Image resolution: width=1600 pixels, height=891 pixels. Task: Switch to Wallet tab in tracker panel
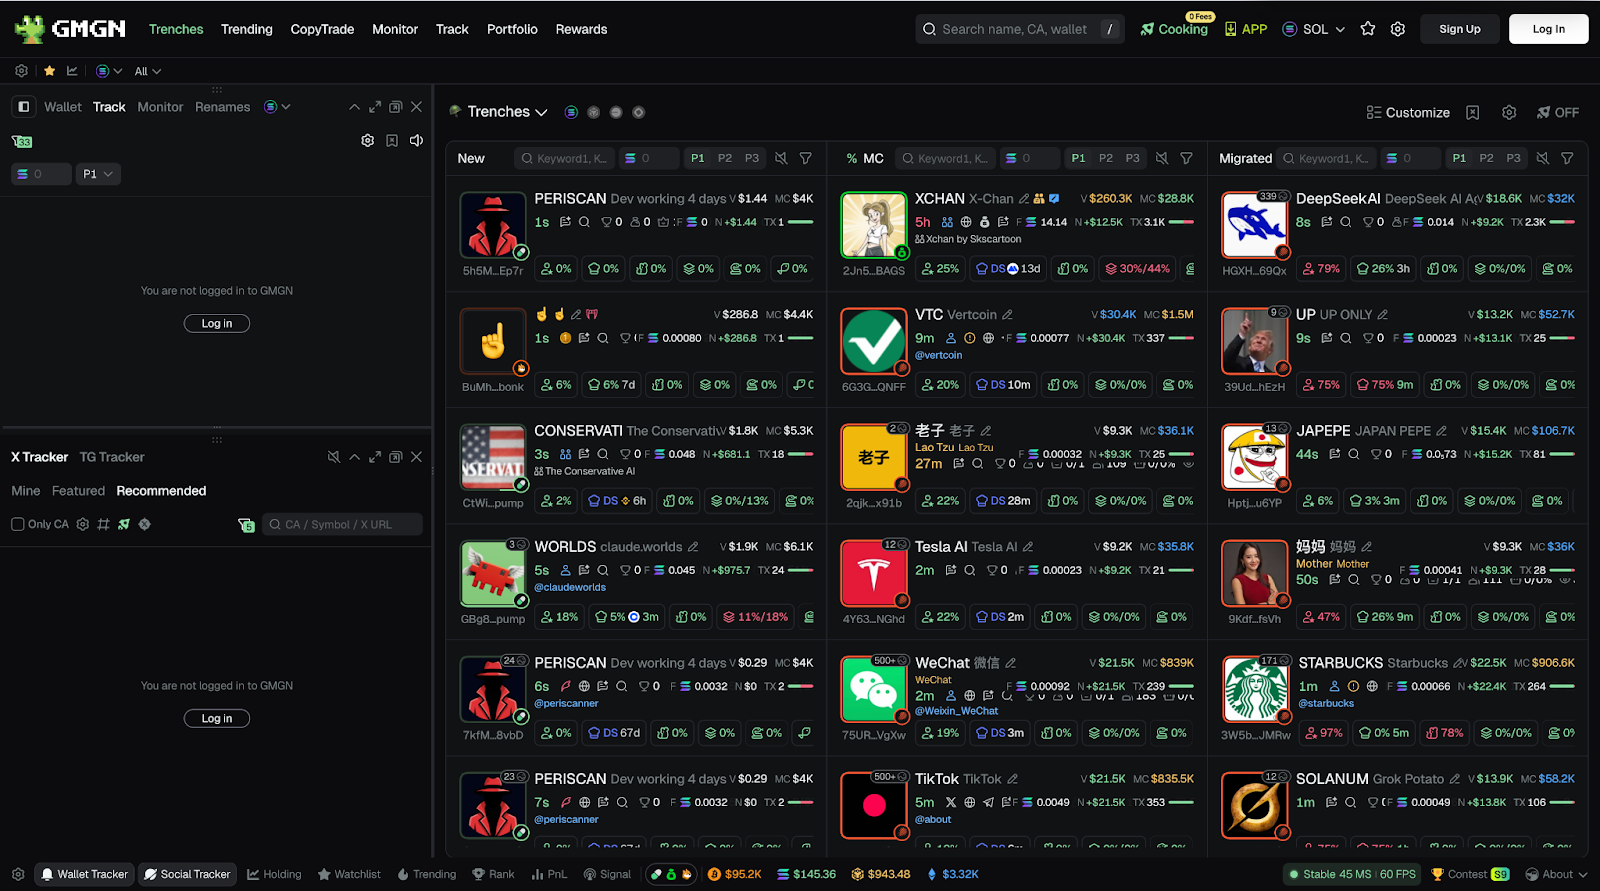[63, 107]
